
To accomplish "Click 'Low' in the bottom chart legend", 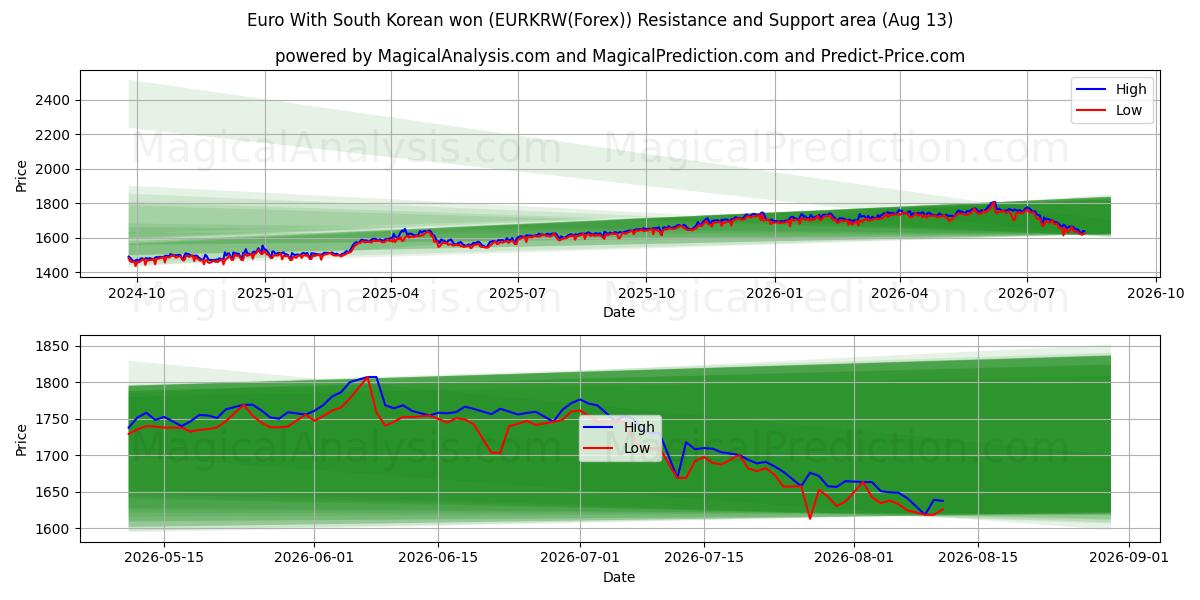I will (x=637, y=448).
